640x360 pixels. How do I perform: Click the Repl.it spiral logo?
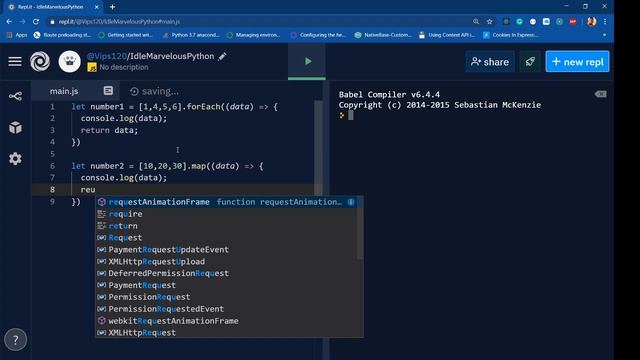click(40, 62)
